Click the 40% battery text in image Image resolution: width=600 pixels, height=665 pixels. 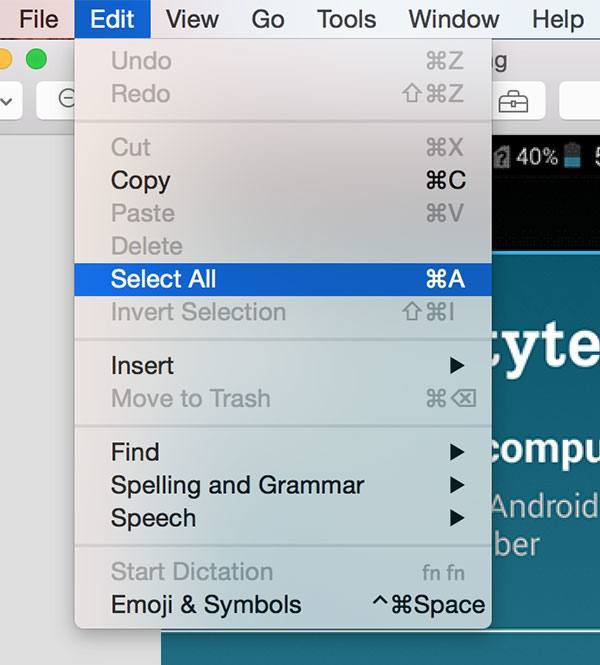[537, 156]
